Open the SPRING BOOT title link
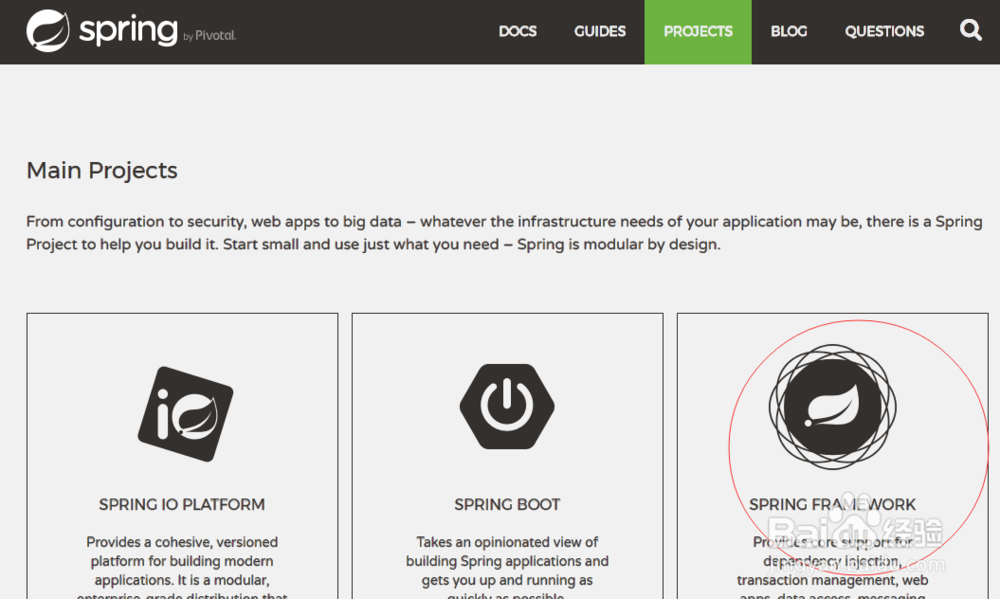 tap(507, 505)
